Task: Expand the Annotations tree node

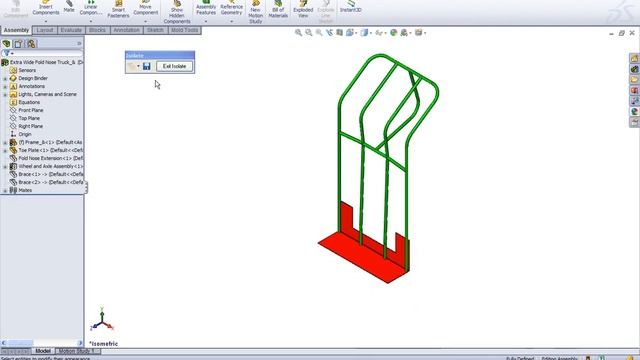Action: tap(5, 87)
